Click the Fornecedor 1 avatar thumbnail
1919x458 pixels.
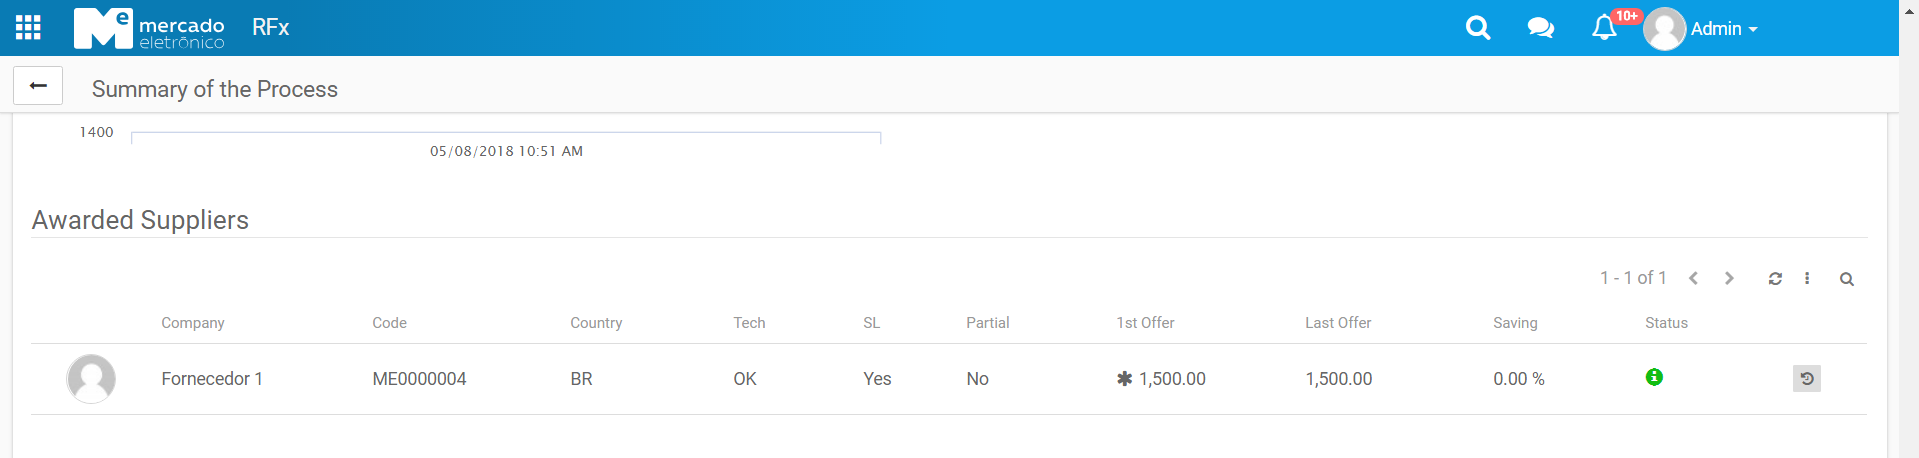click(x=91, y=379)
